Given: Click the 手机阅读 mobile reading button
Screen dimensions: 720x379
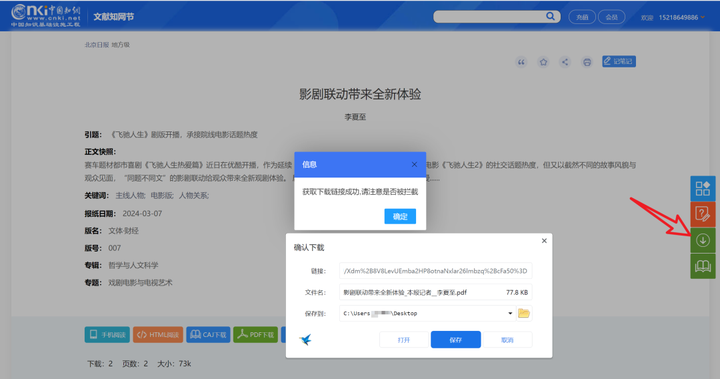Looking at the screenshot, I should click(107, 335).
